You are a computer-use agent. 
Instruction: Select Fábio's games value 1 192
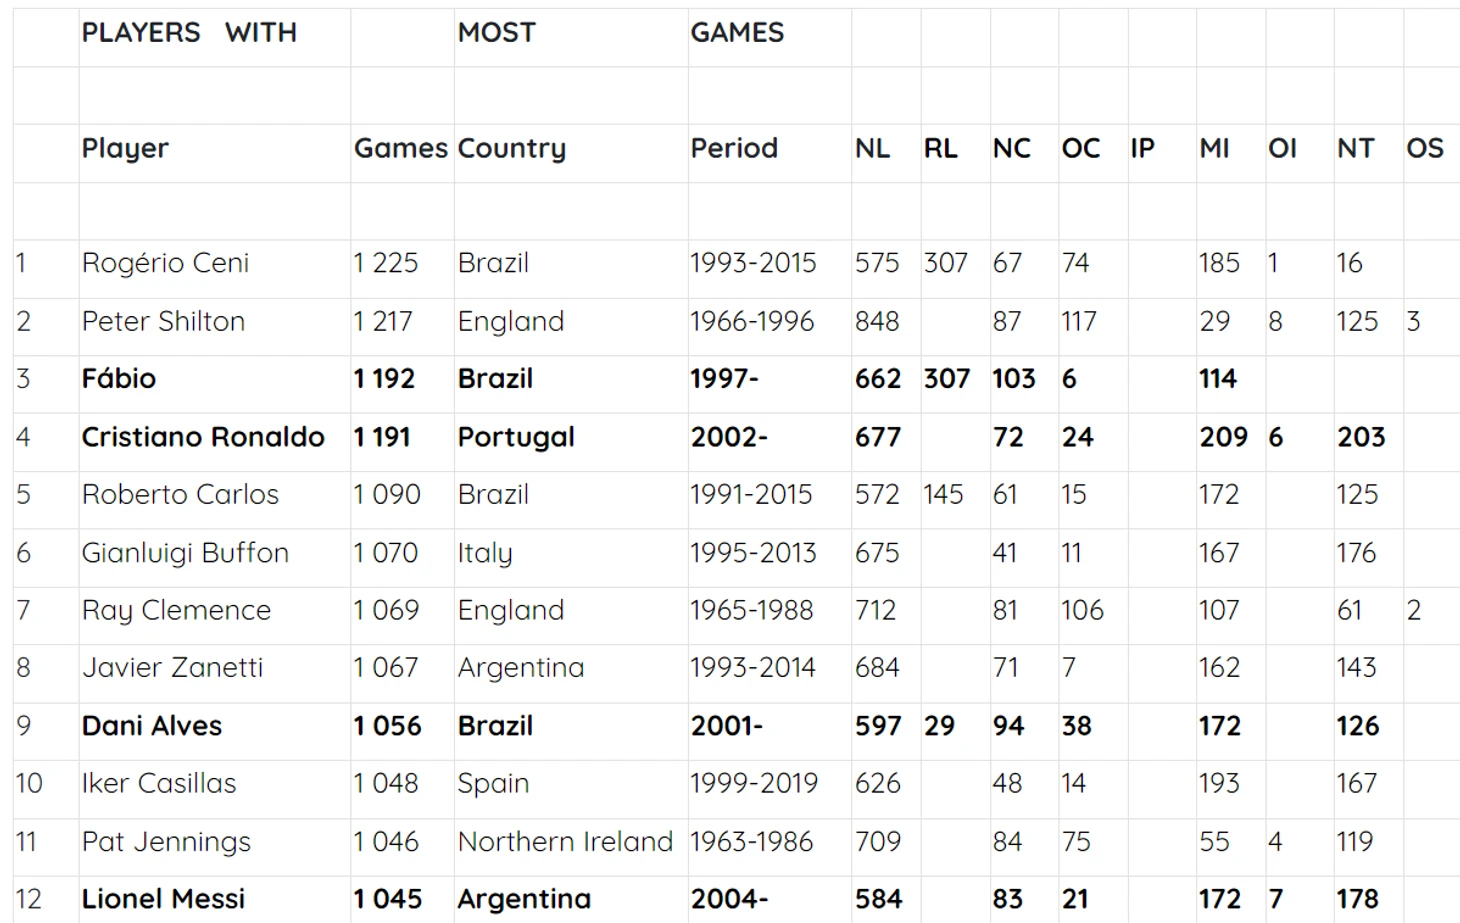click(402, 379)
